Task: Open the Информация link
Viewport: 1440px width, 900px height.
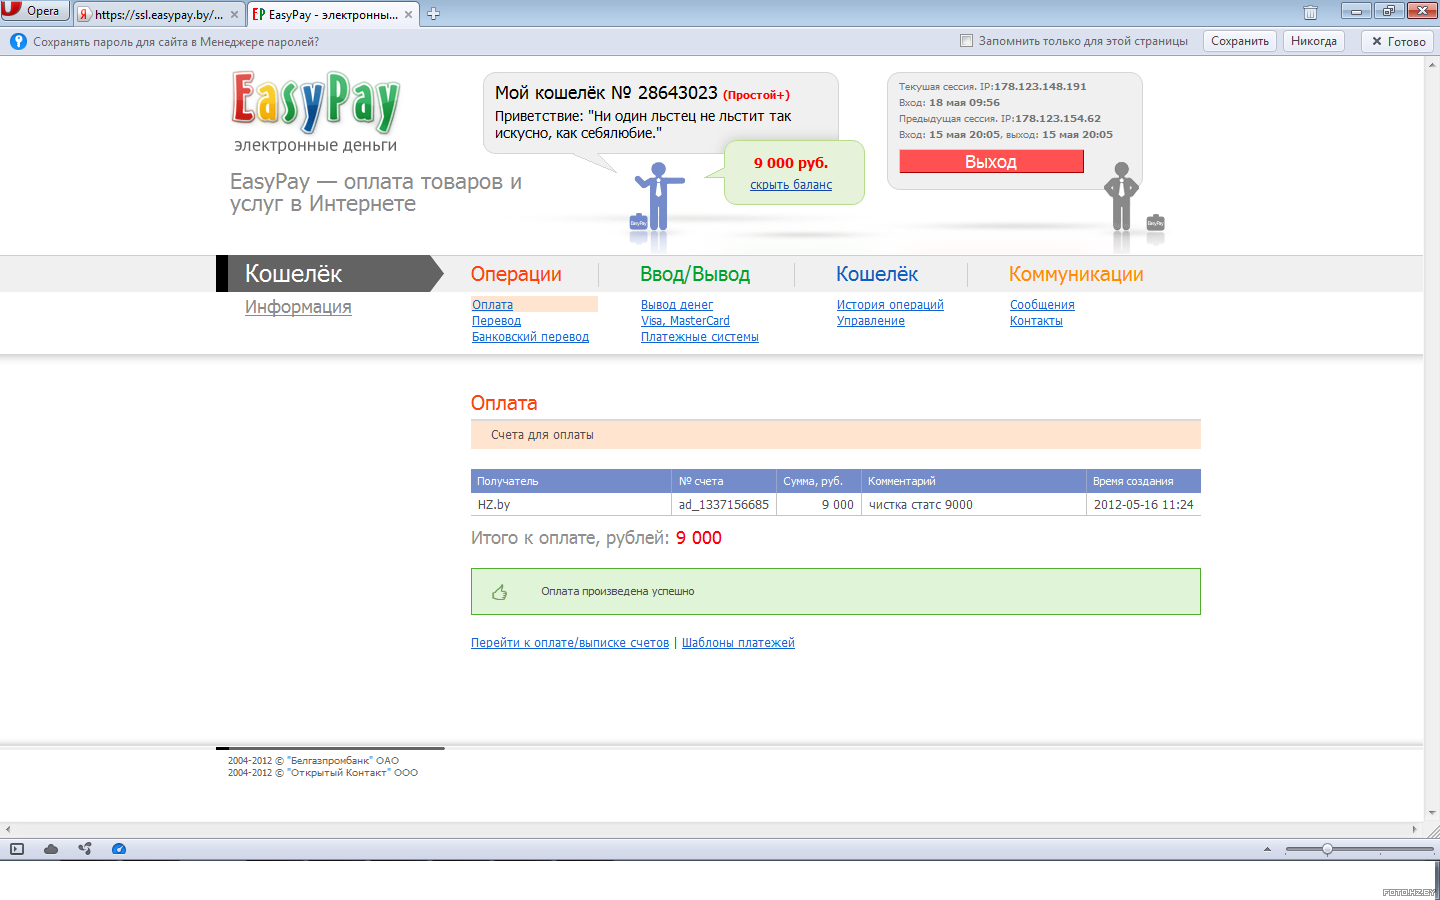Action: [x=298, y=307]
